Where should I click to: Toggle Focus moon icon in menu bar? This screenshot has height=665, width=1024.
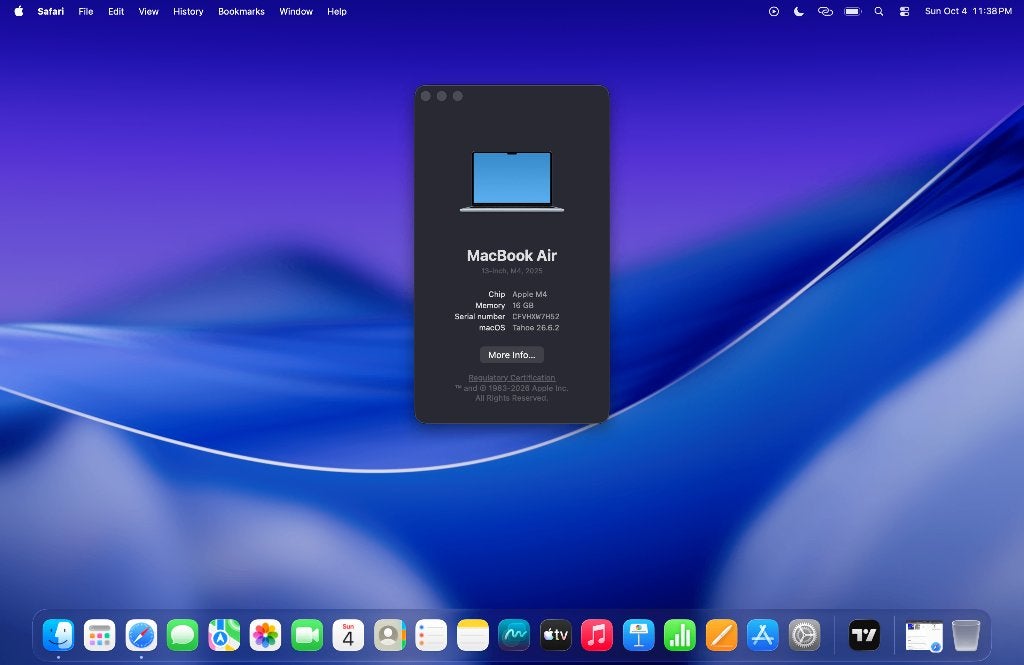point(799,11)
